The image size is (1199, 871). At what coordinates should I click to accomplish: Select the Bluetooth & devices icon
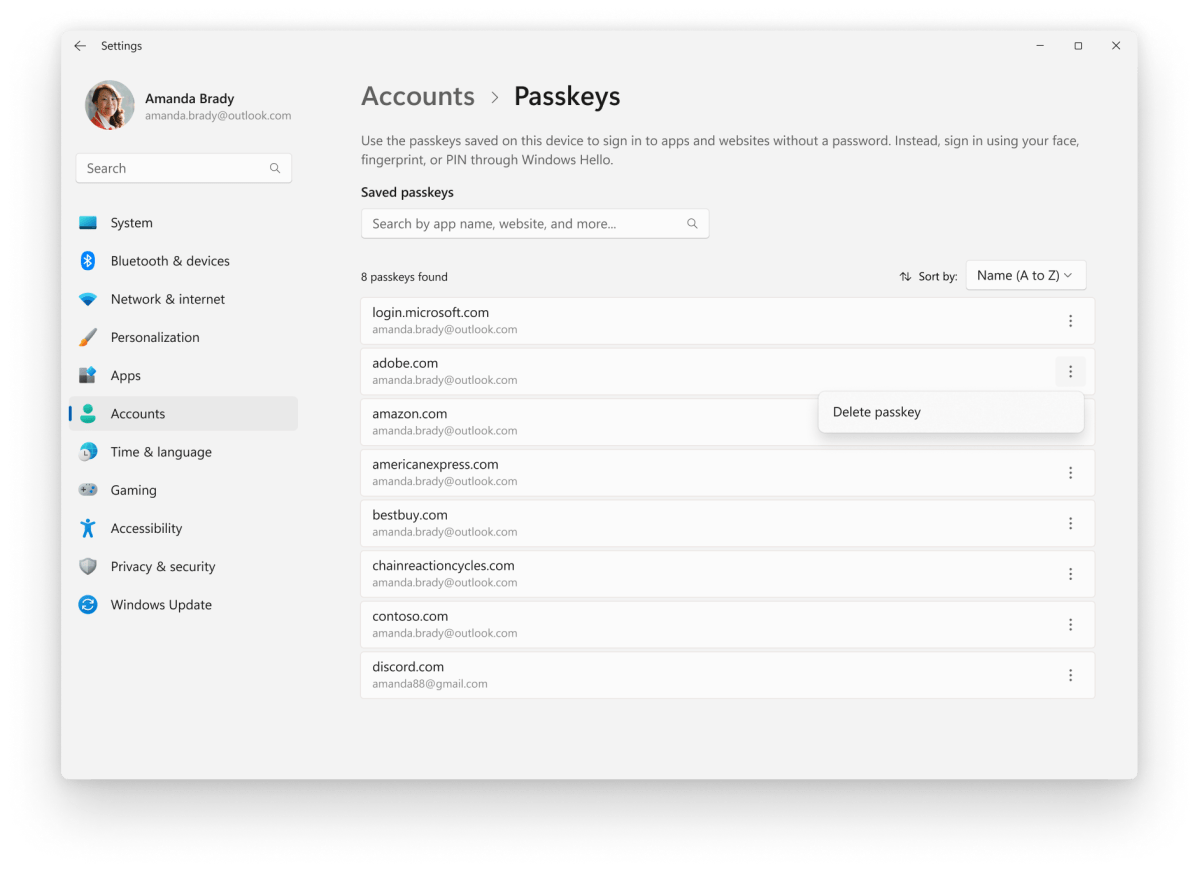89,260
